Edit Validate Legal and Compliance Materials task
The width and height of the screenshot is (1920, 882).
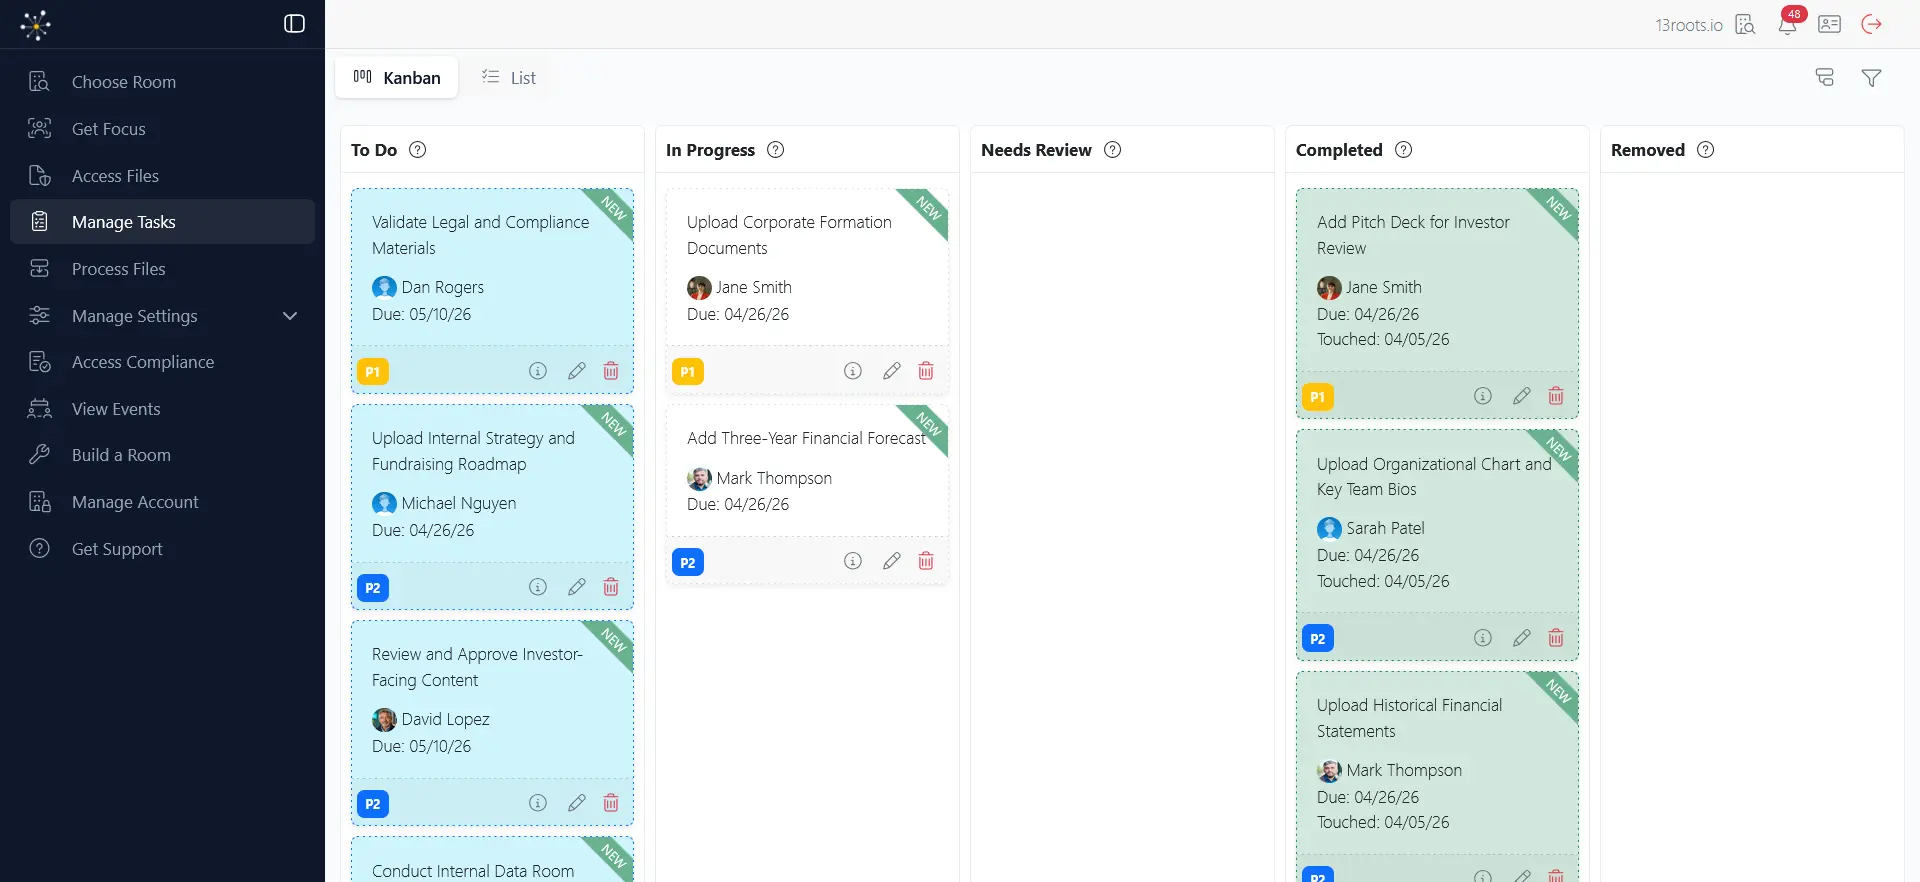click(577, 371)
